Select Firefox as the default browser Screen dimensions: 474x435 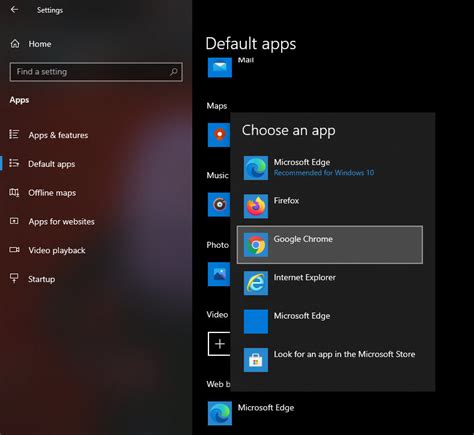(330, 206)
